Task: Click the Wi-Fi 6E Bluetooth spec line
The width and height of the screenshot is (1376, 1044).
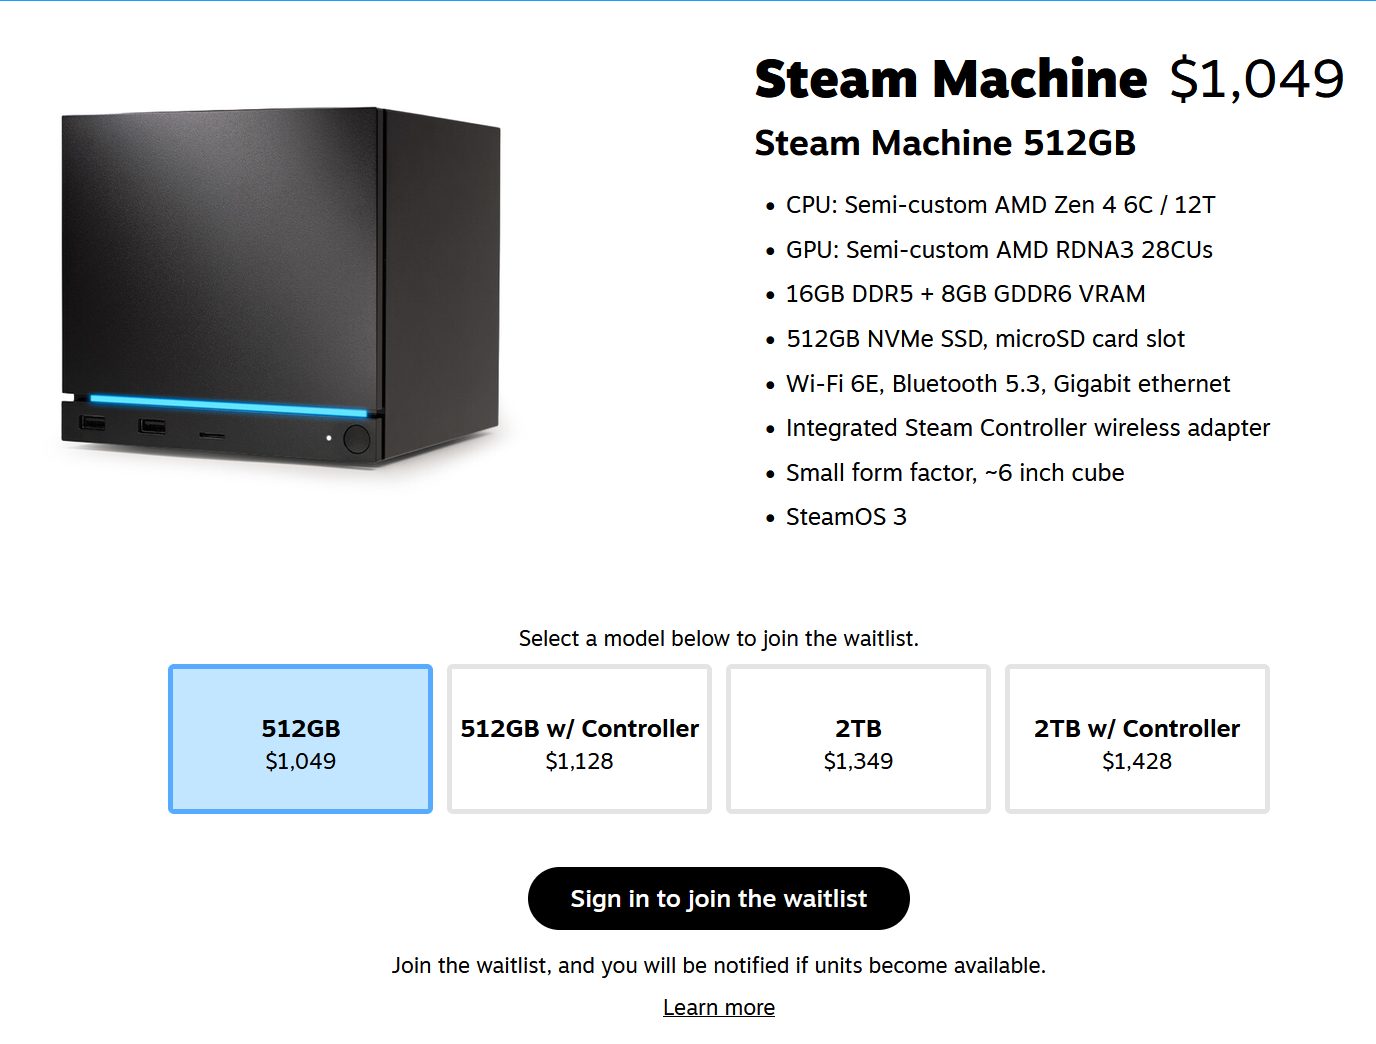Action: (1008, 384)
